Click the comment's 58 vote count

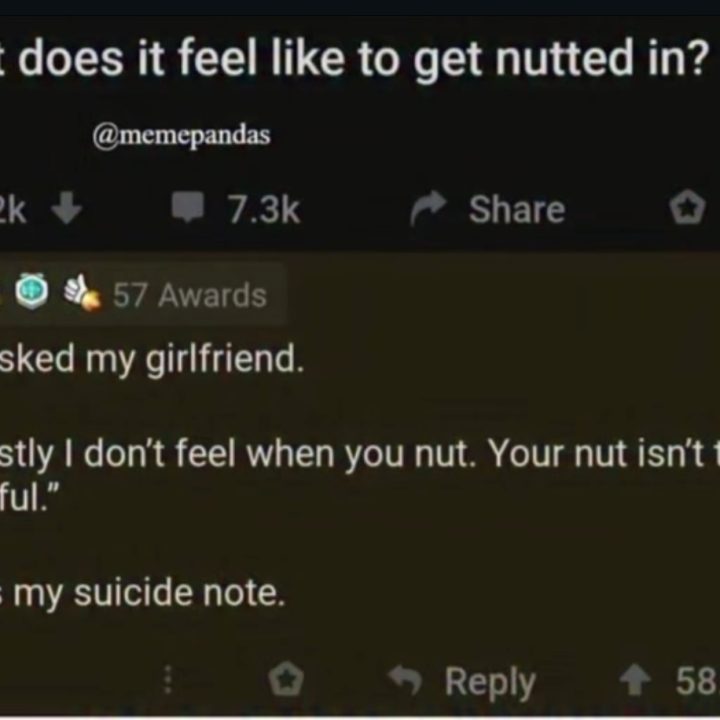click(696, 681)
